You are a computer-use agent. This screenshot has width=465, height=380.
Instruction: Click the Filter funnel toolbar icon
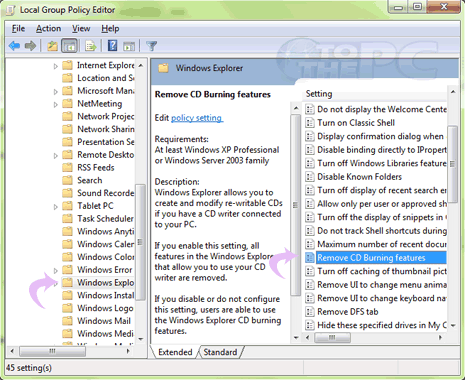[x=152, y=46]
